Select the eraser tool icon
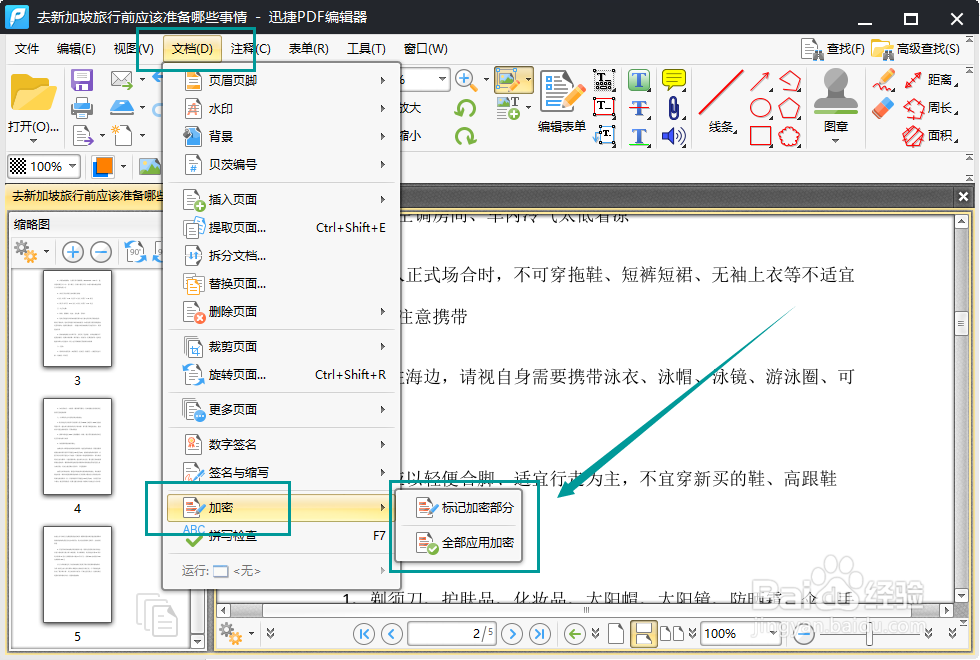Viewport: 980px width, 660px height. [x=883, y=108]
